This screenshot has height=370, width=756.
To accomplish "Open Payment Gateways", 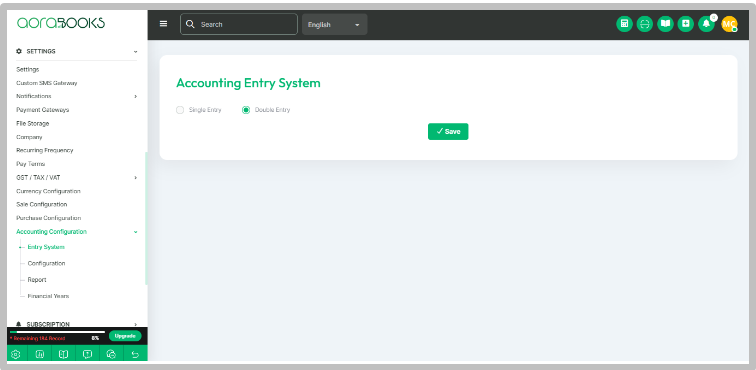I will (x=42, y=110).
